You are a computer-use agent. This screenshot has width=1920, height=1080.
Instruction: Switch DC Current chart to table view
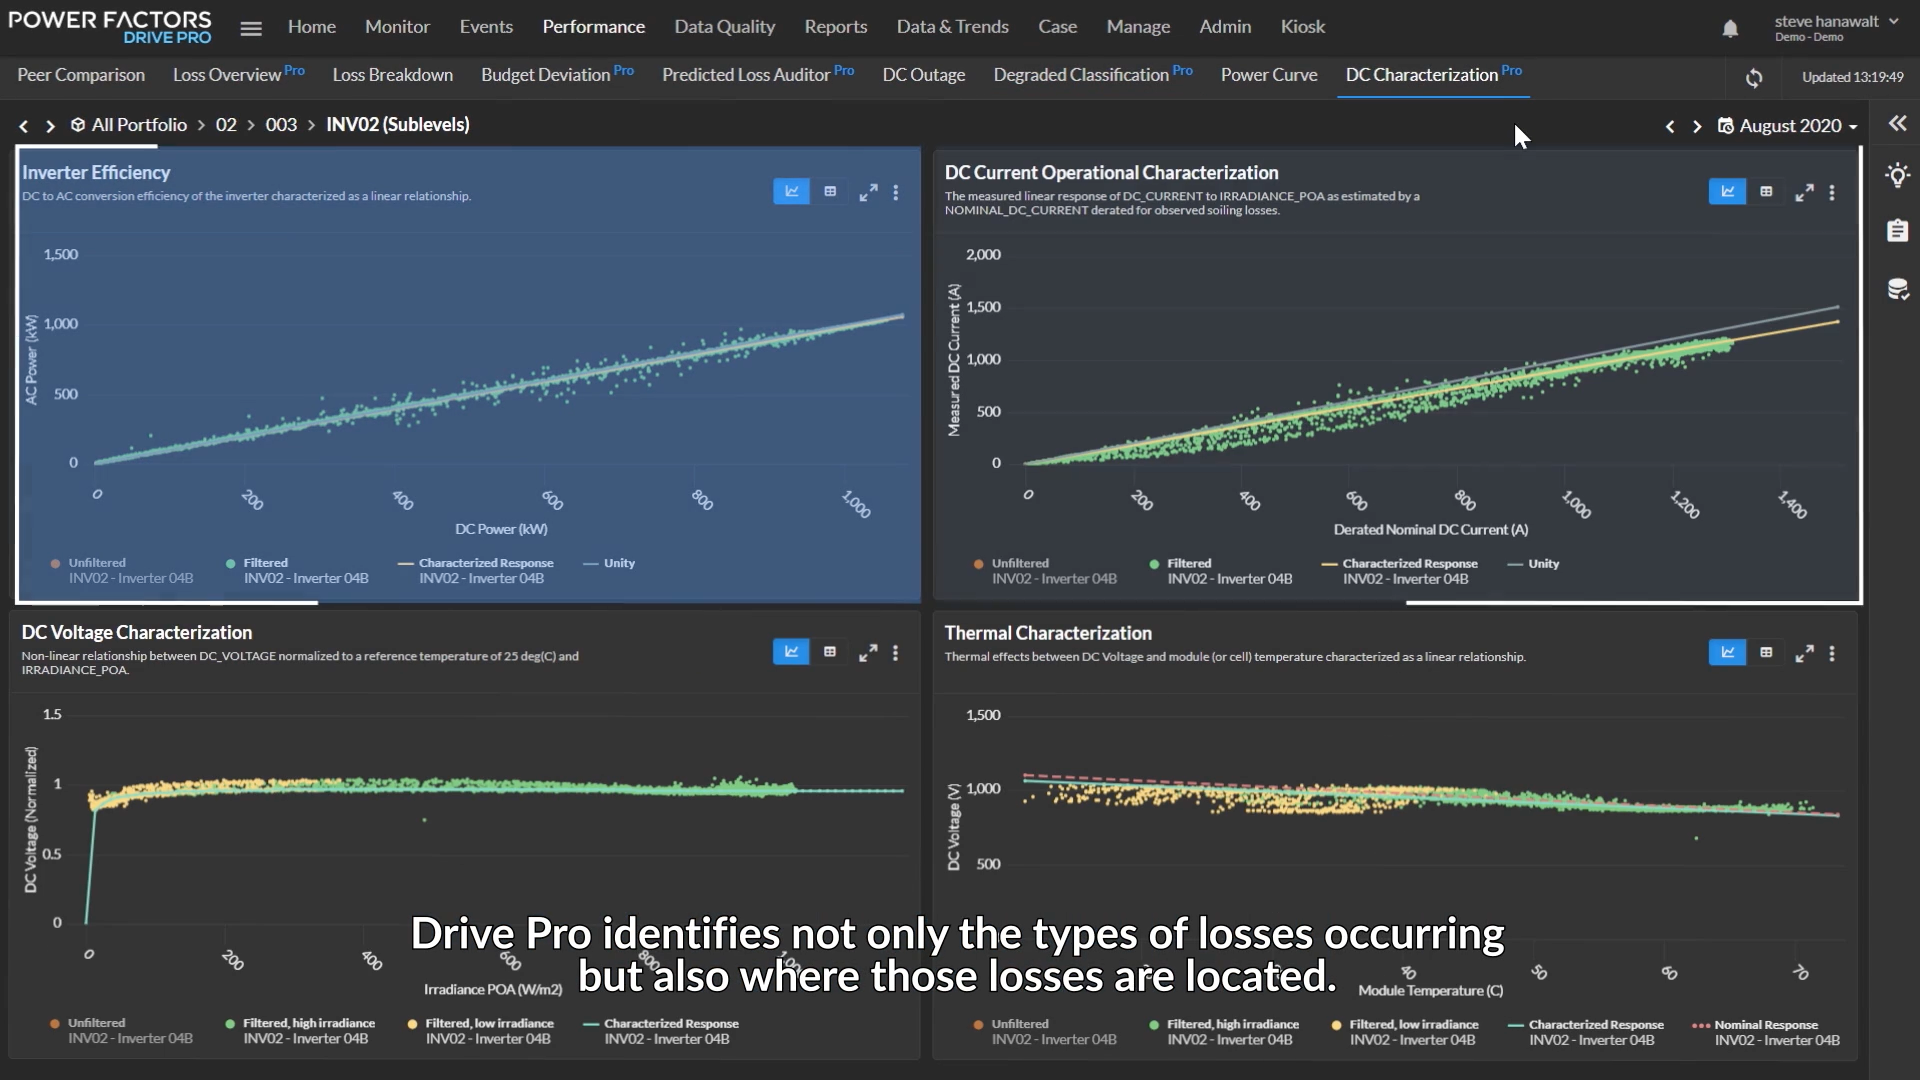click(x=1766, y=192)
